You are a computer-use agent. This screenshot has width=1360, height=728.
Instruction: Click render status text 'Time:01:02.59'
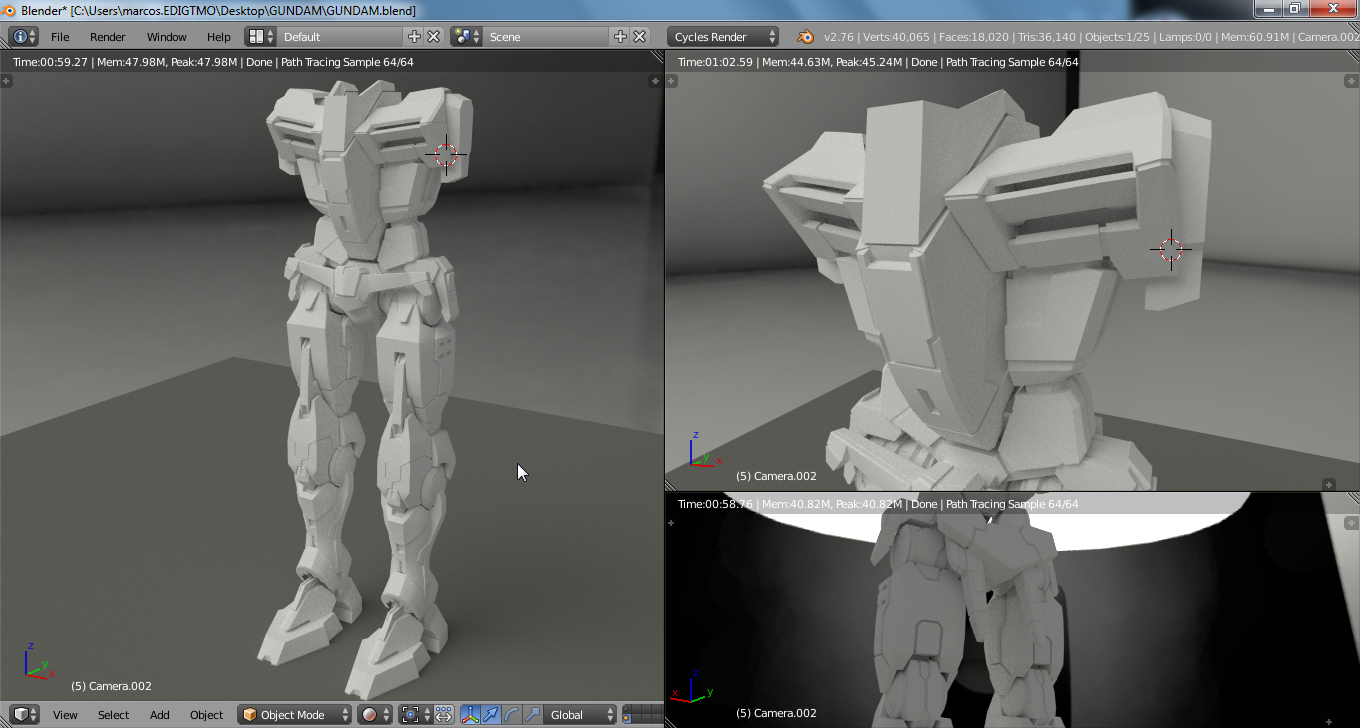pos(715,62)
